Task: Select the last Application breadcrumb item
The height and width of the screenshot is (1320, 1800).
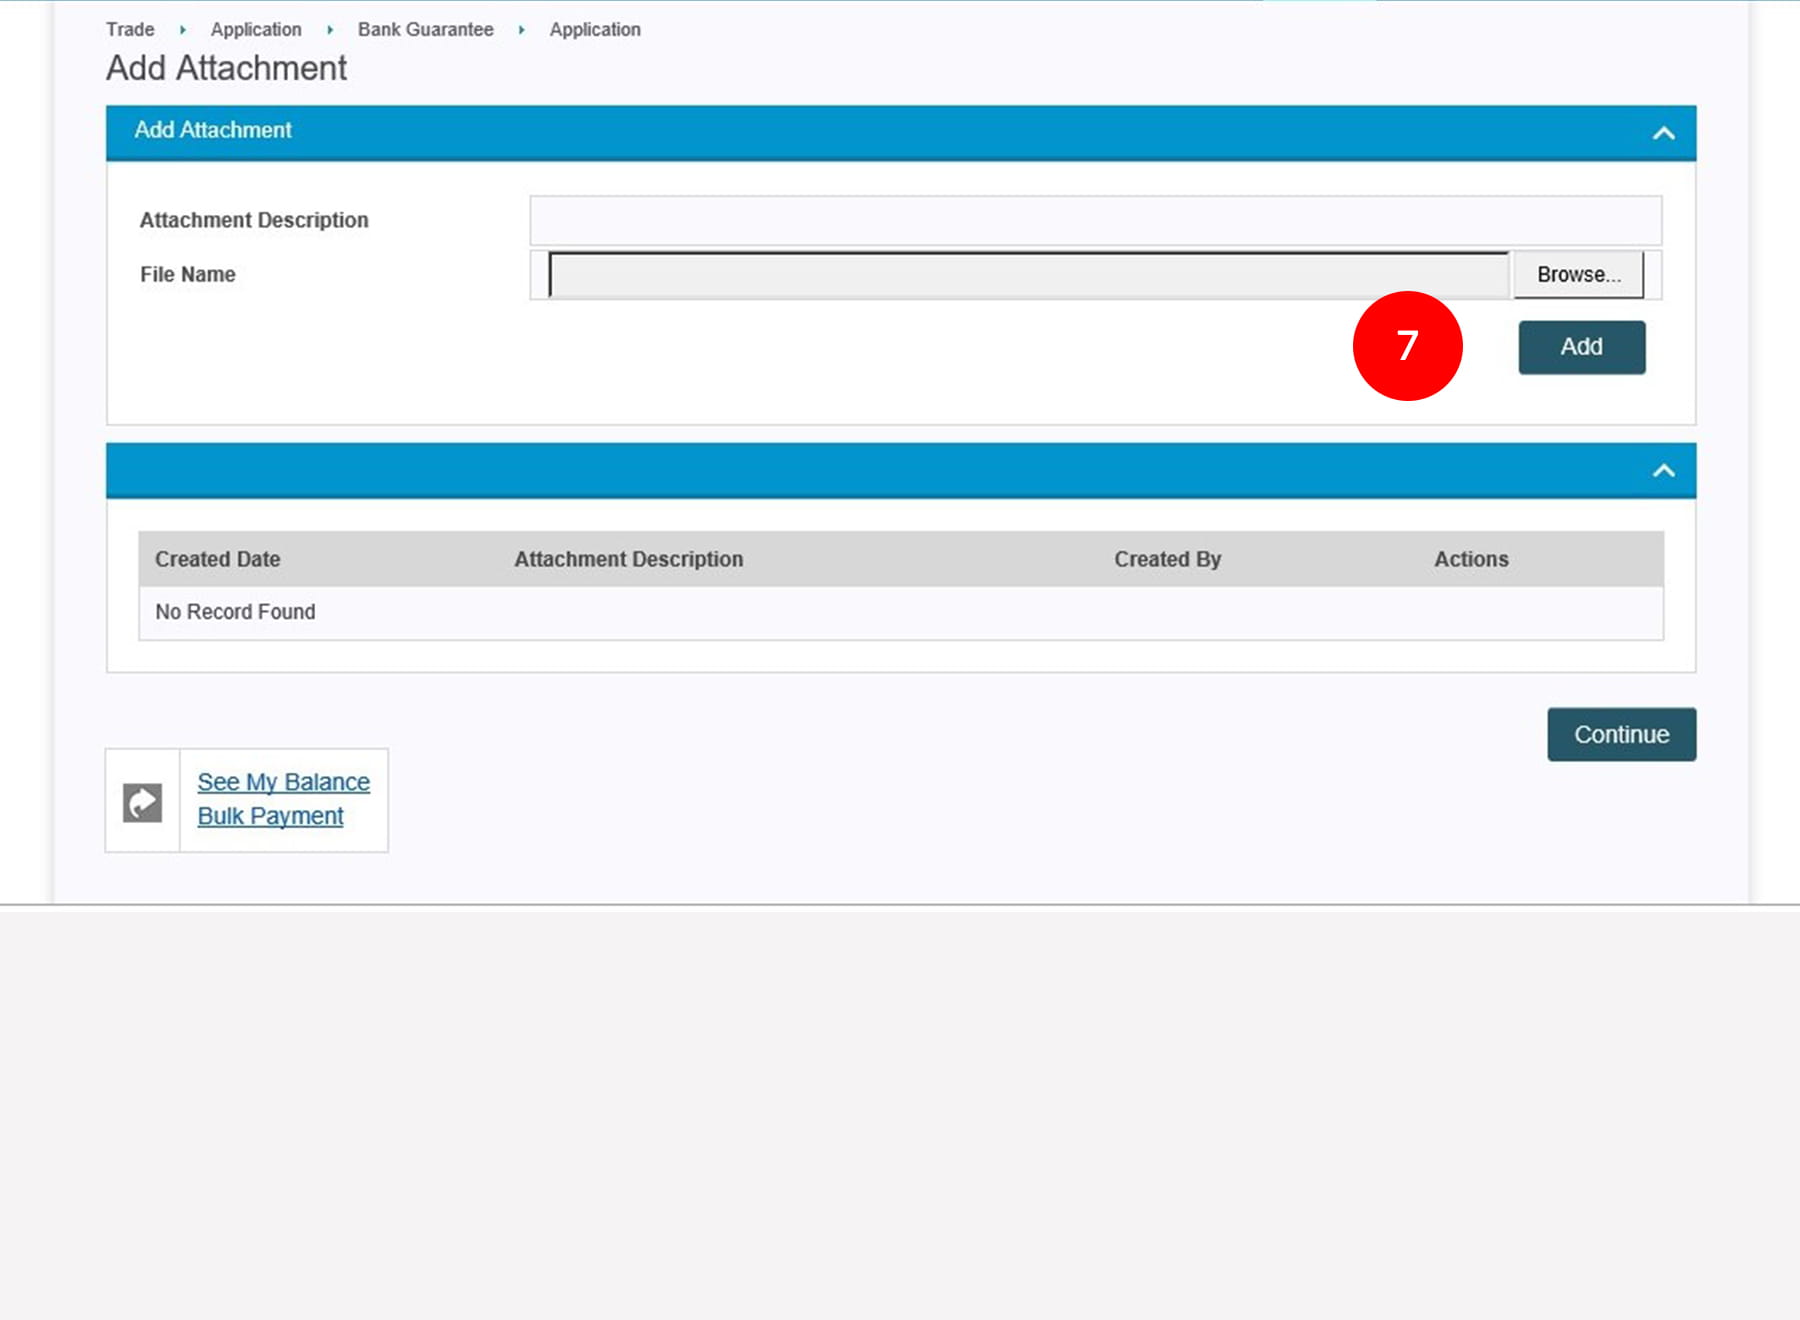Action: point(595,30)
